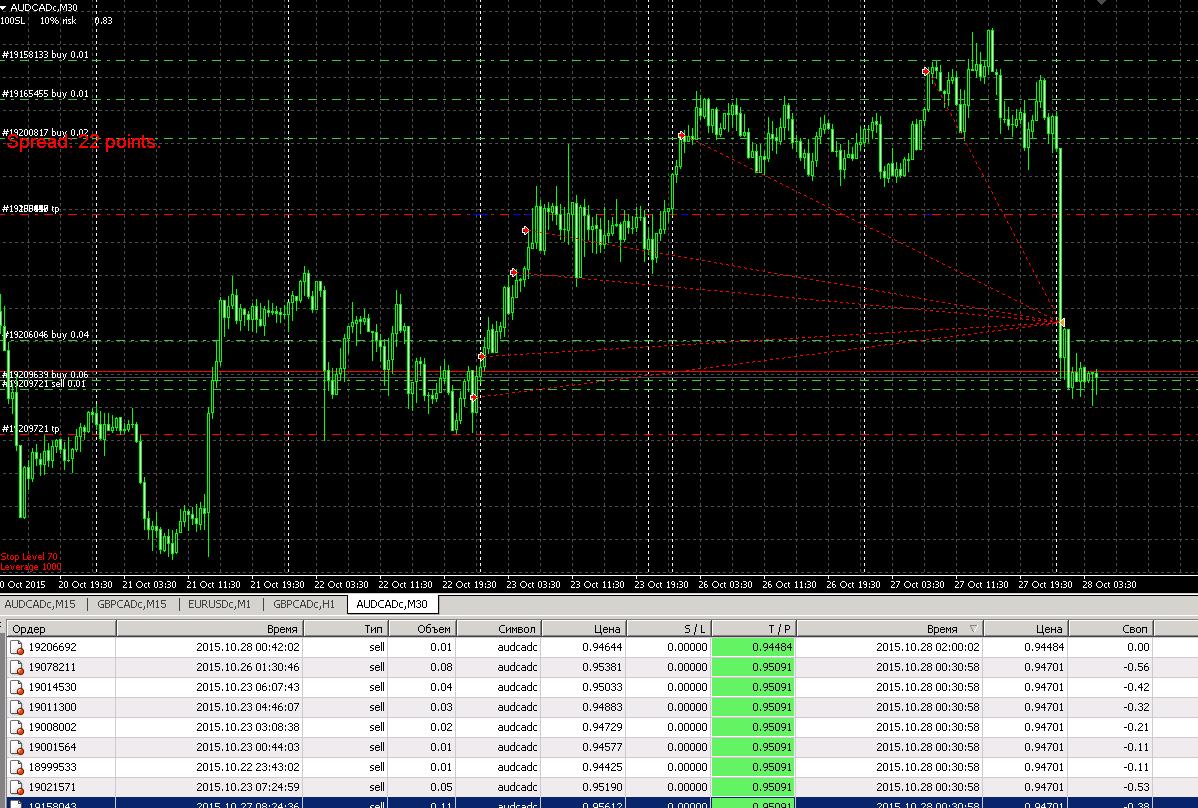1198x808 pixels.
Task: Click the #19209721 sell 0.01 order label
Action: pyautogui.click(x=44, y=383)
